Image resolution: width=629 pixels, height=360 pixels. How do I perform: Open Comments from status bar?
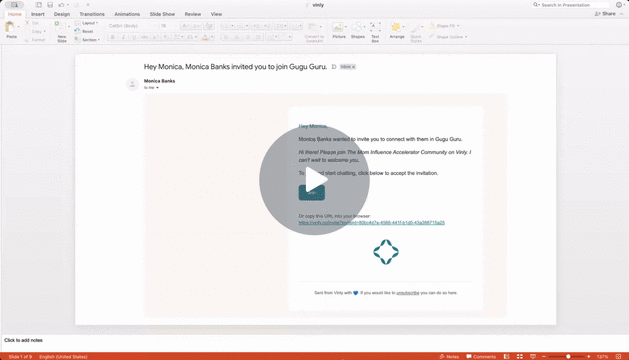(x=481, y=356)
